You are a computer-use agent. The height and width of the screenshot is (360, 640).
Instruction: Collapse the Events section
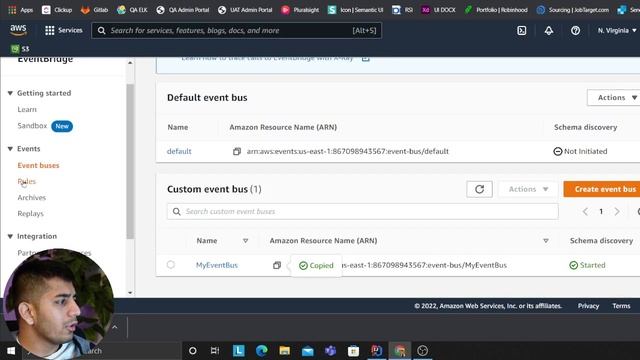(x=10, y=149)
